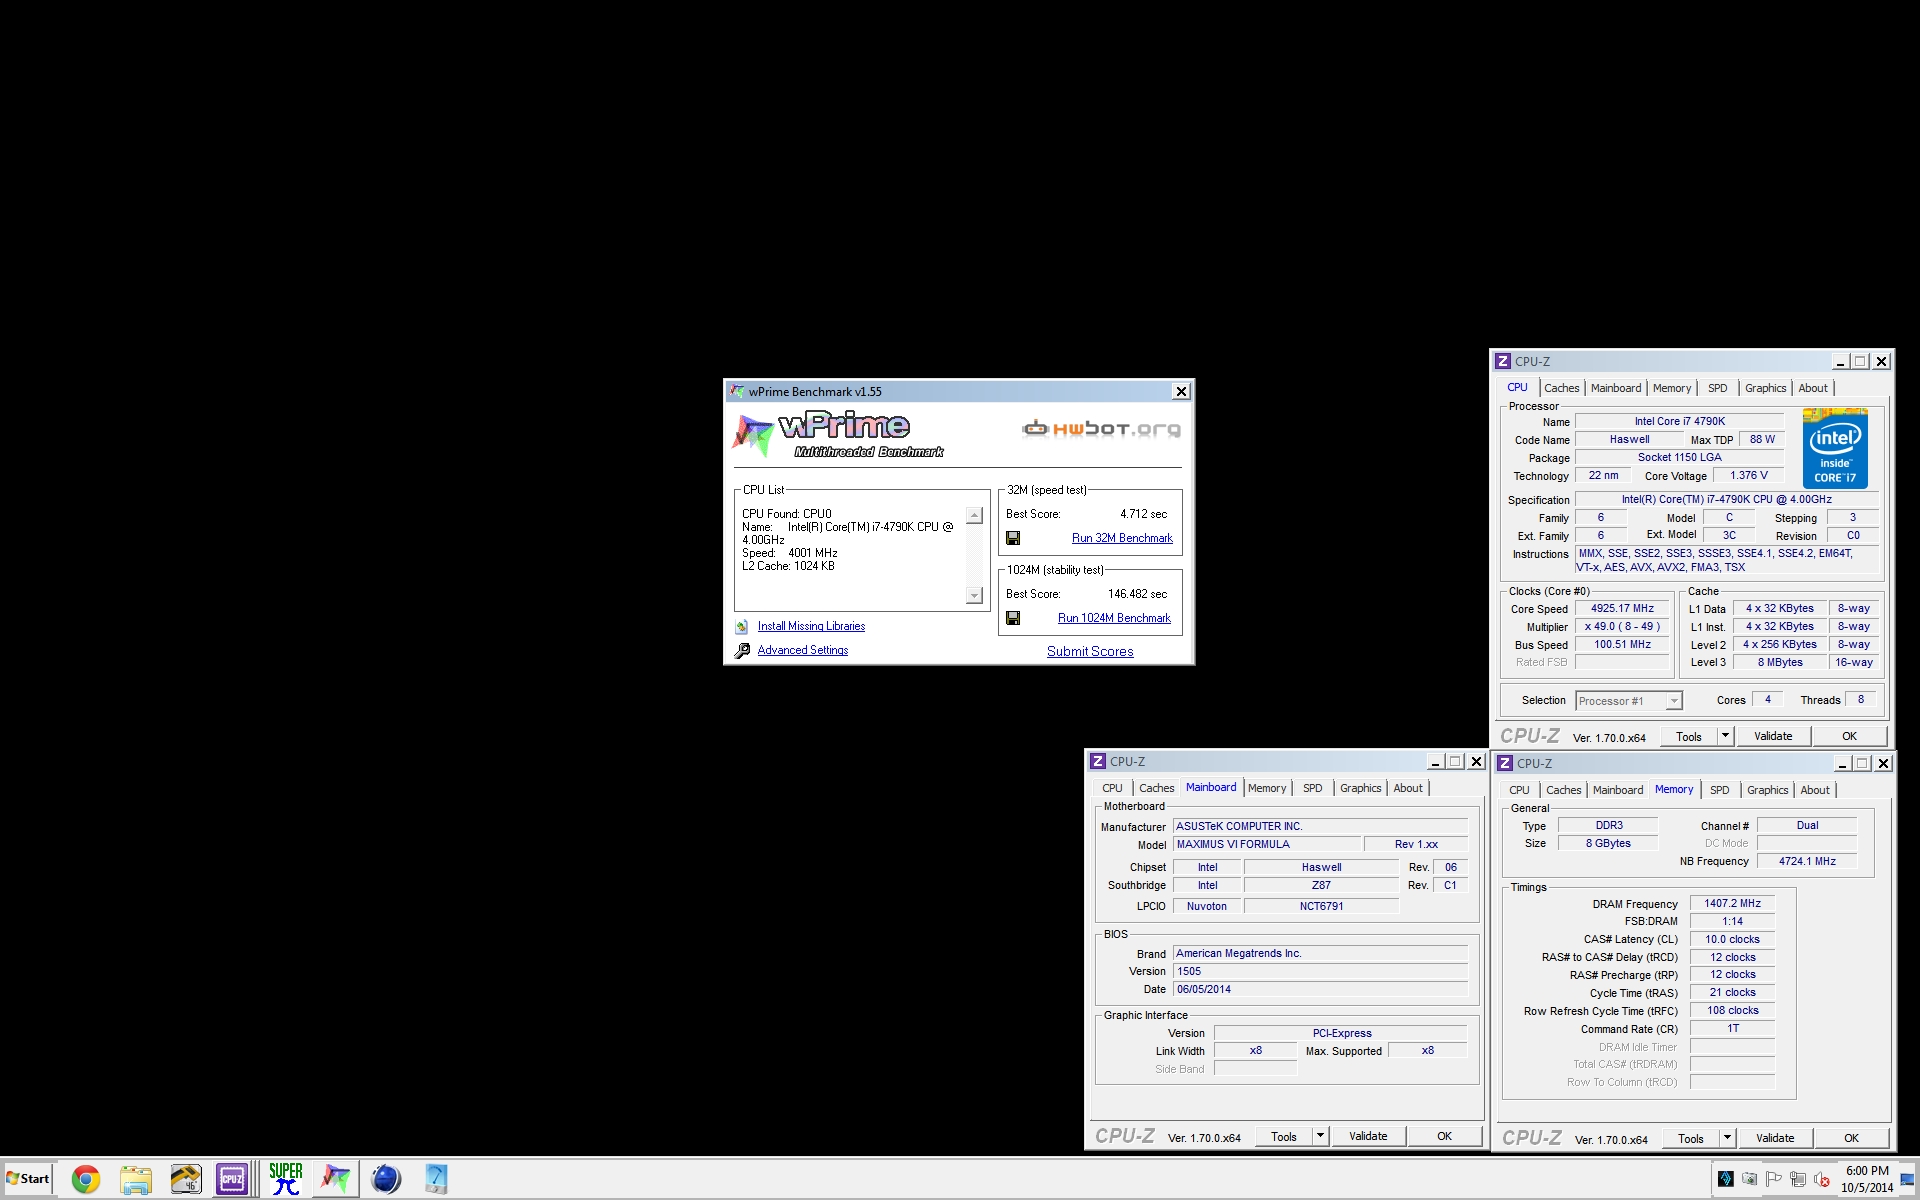Switch to Graphics tab in Mainboard window
1920x1200 pixels.
tap(1360, 788)
